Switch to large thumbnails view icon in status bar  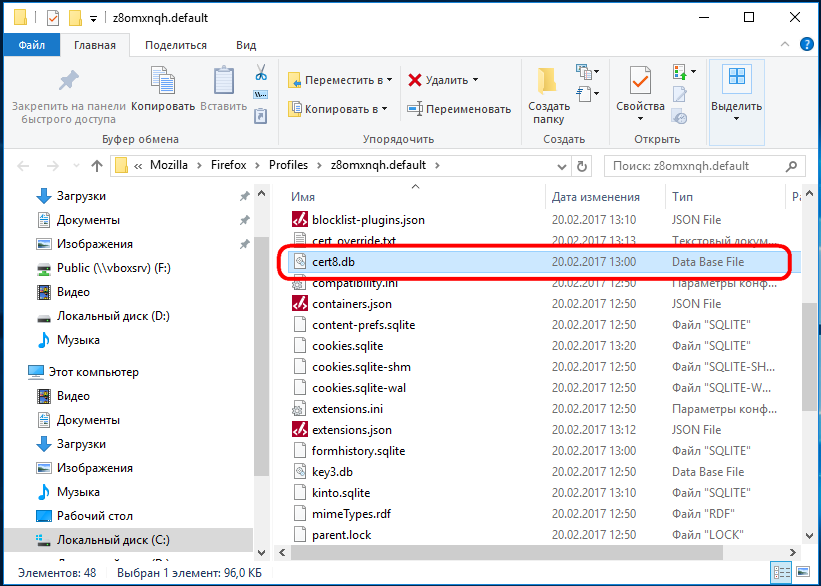pos(803,571)
